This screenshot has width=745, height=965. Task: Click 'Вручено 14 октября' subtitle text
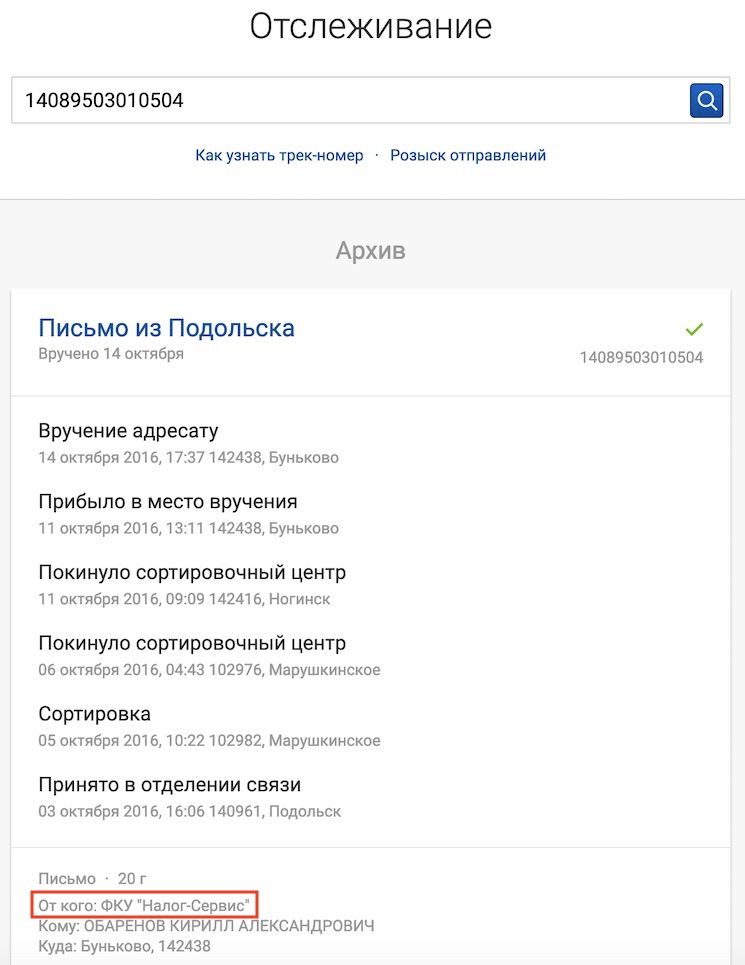click(x=111, y=354)
